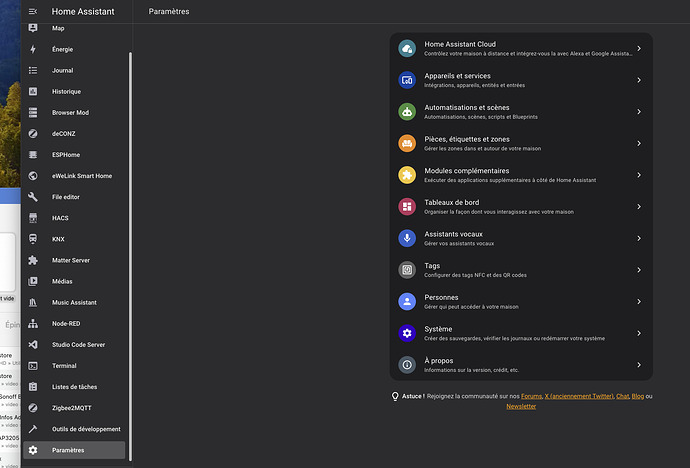
Task: Expand Appareils et services chevron
Action: [x=638, y=80]
